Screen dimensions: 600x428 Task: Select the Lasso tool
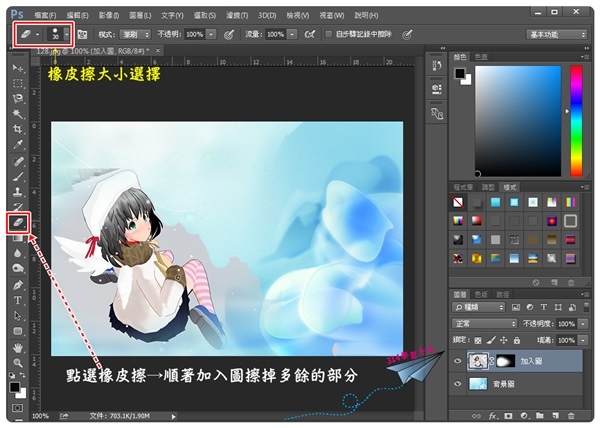pyautogui.click(x=18, y=98)
